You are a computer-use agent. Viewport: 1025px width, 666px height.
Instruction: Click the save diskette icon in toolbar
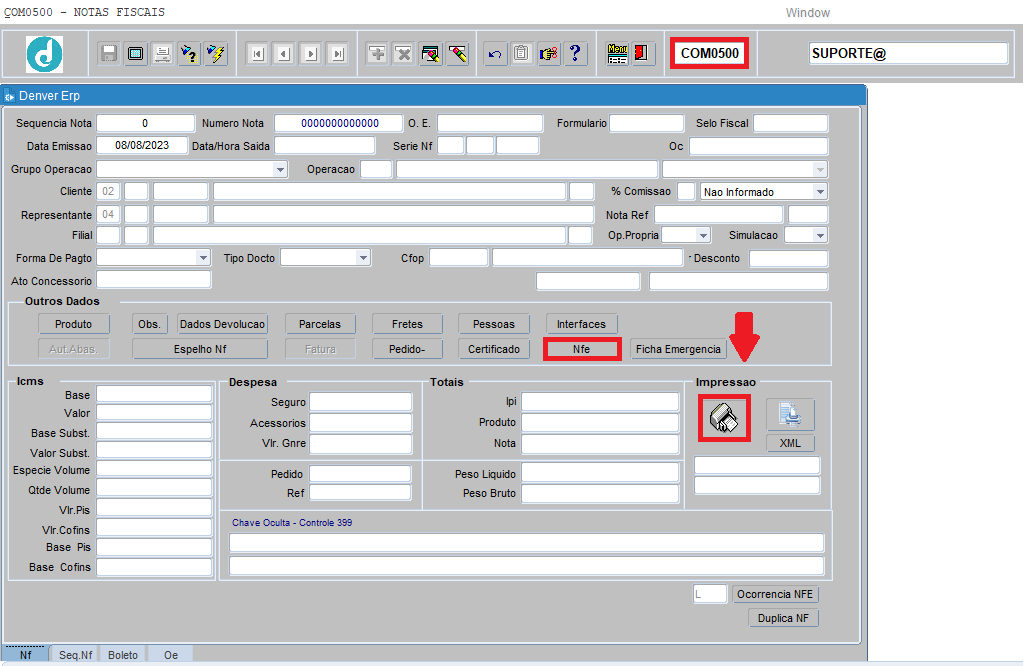pos(110,54)
